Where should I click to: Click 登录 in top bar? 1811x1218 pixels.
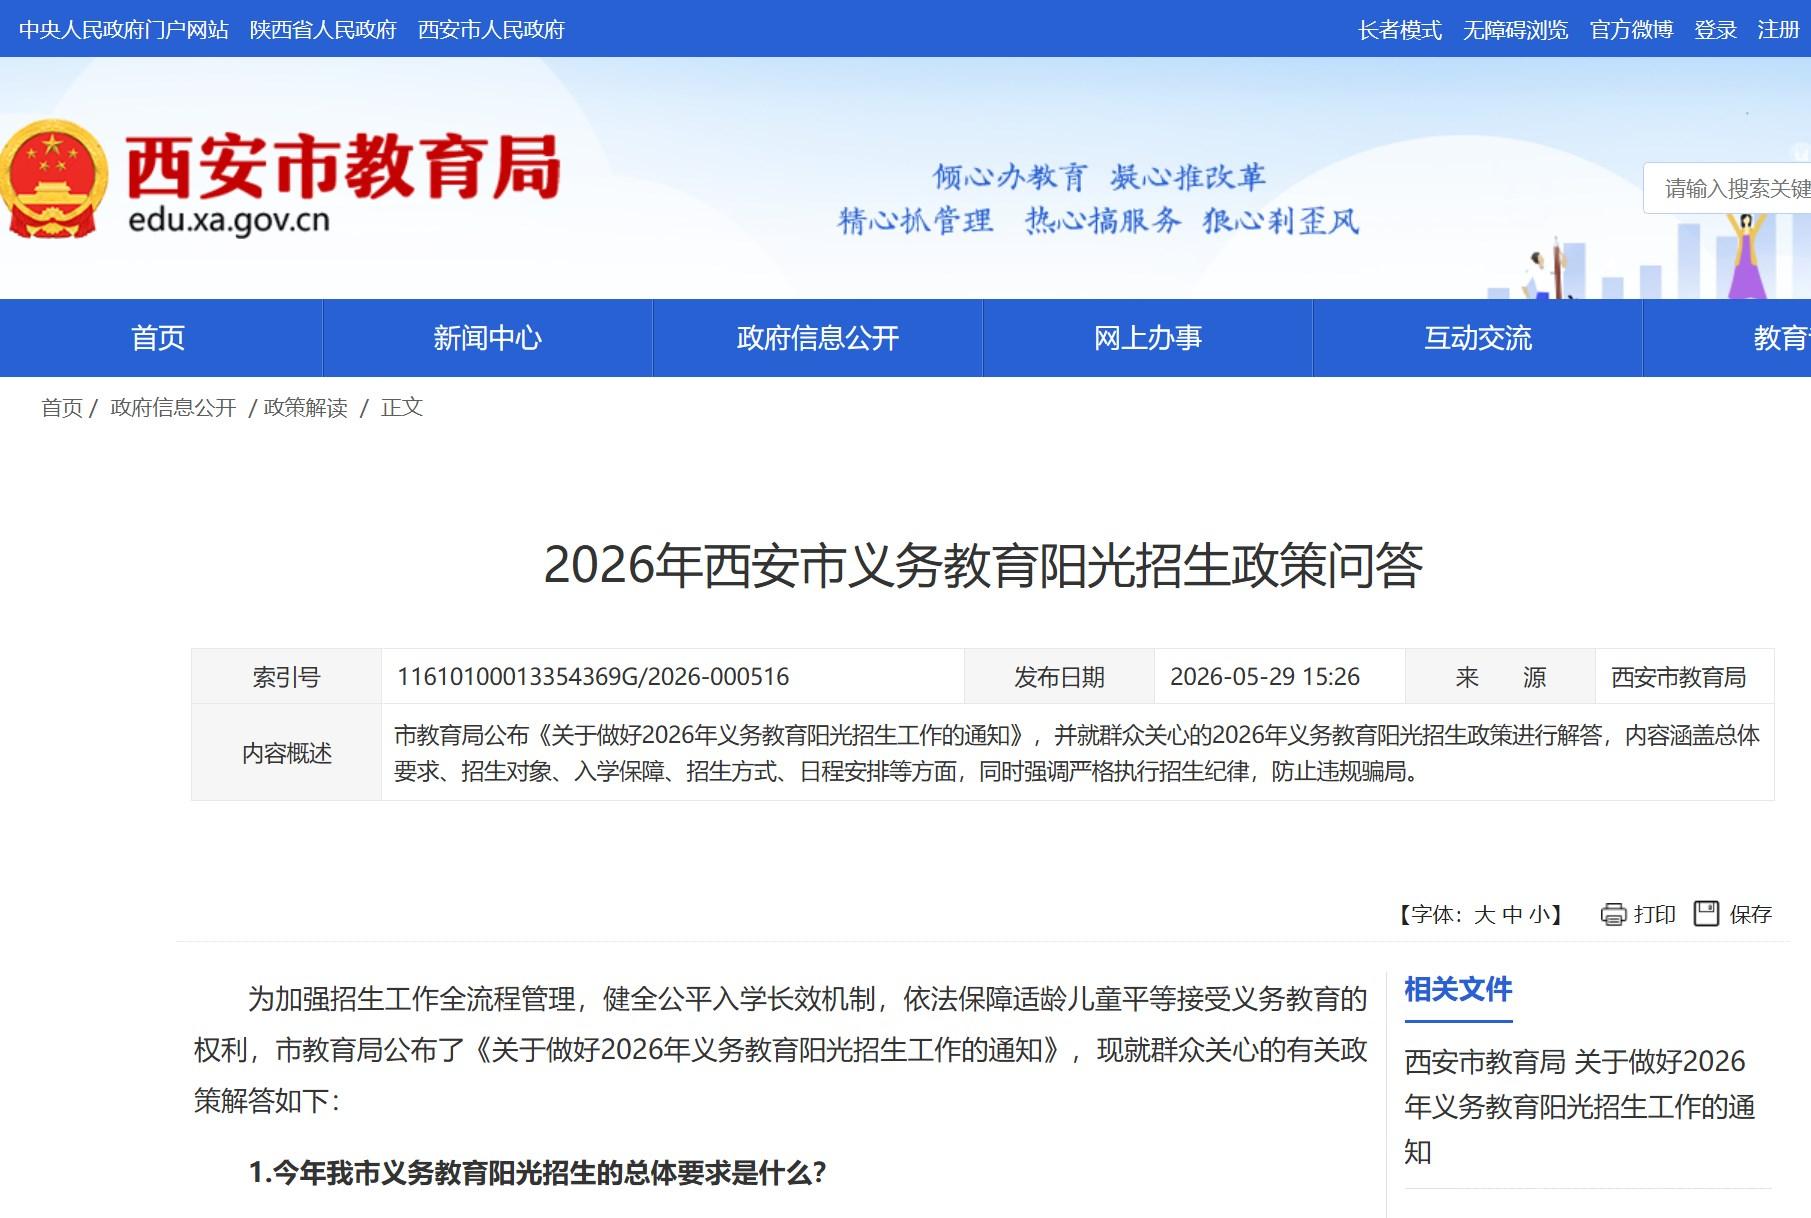[x=1715, y=30]
